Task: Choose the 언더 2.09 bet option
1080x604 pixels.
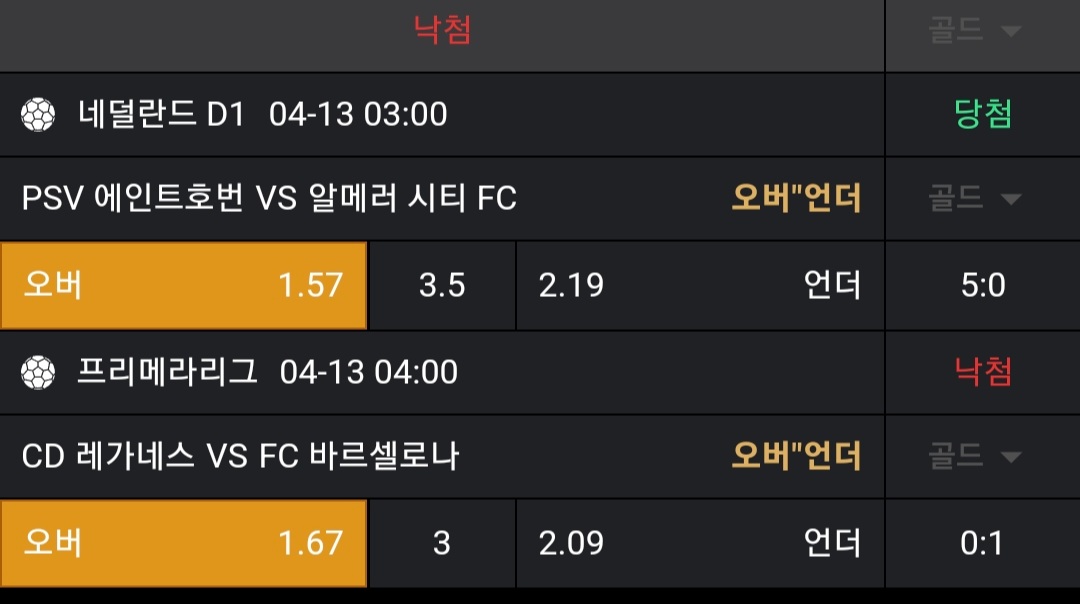Action: point(700,544)
